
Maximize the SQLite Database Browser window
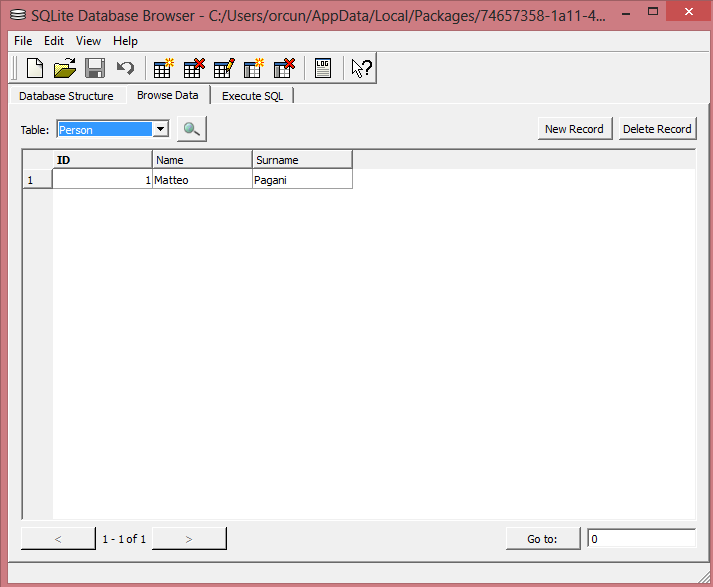[653, 12]
